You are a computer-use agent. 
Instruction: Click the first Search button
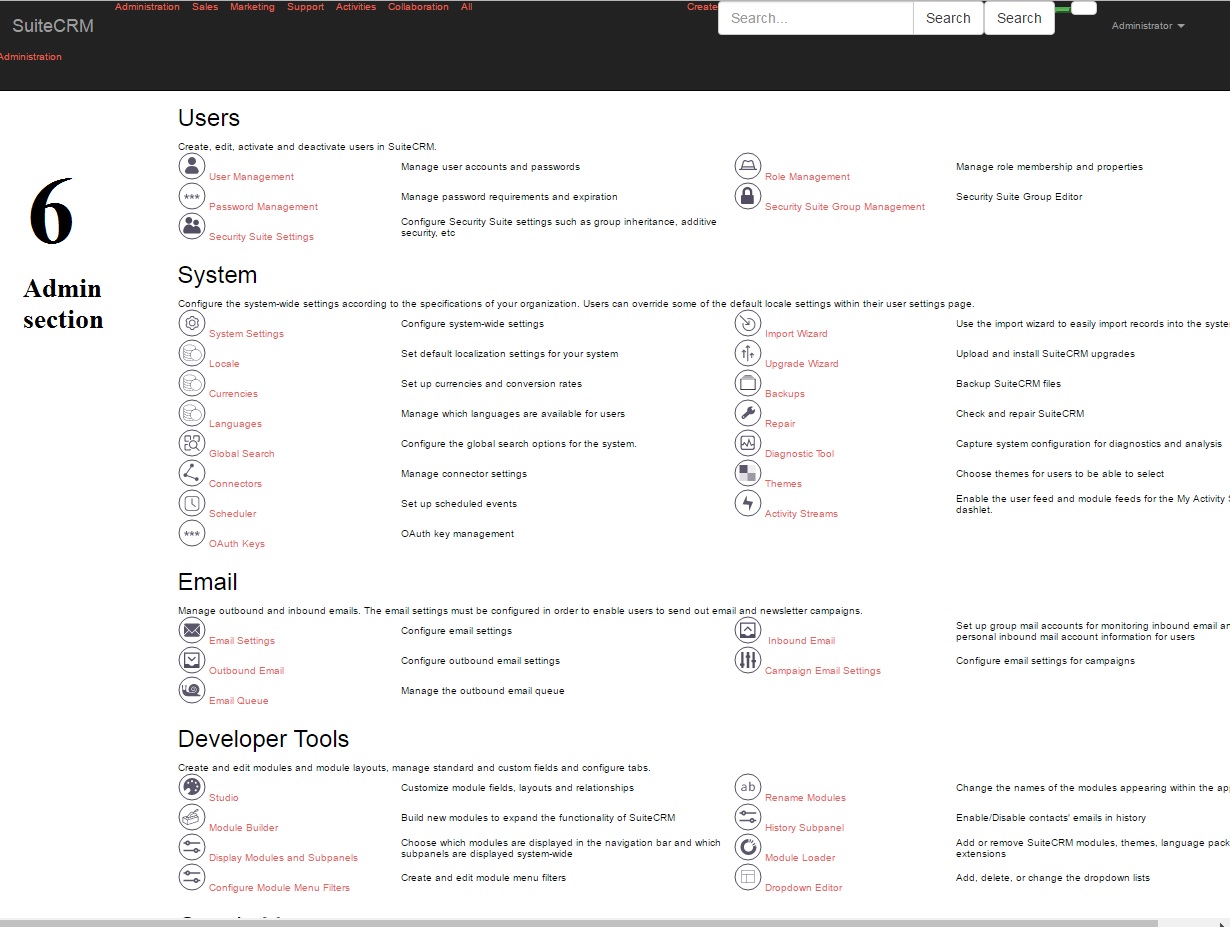948,18
